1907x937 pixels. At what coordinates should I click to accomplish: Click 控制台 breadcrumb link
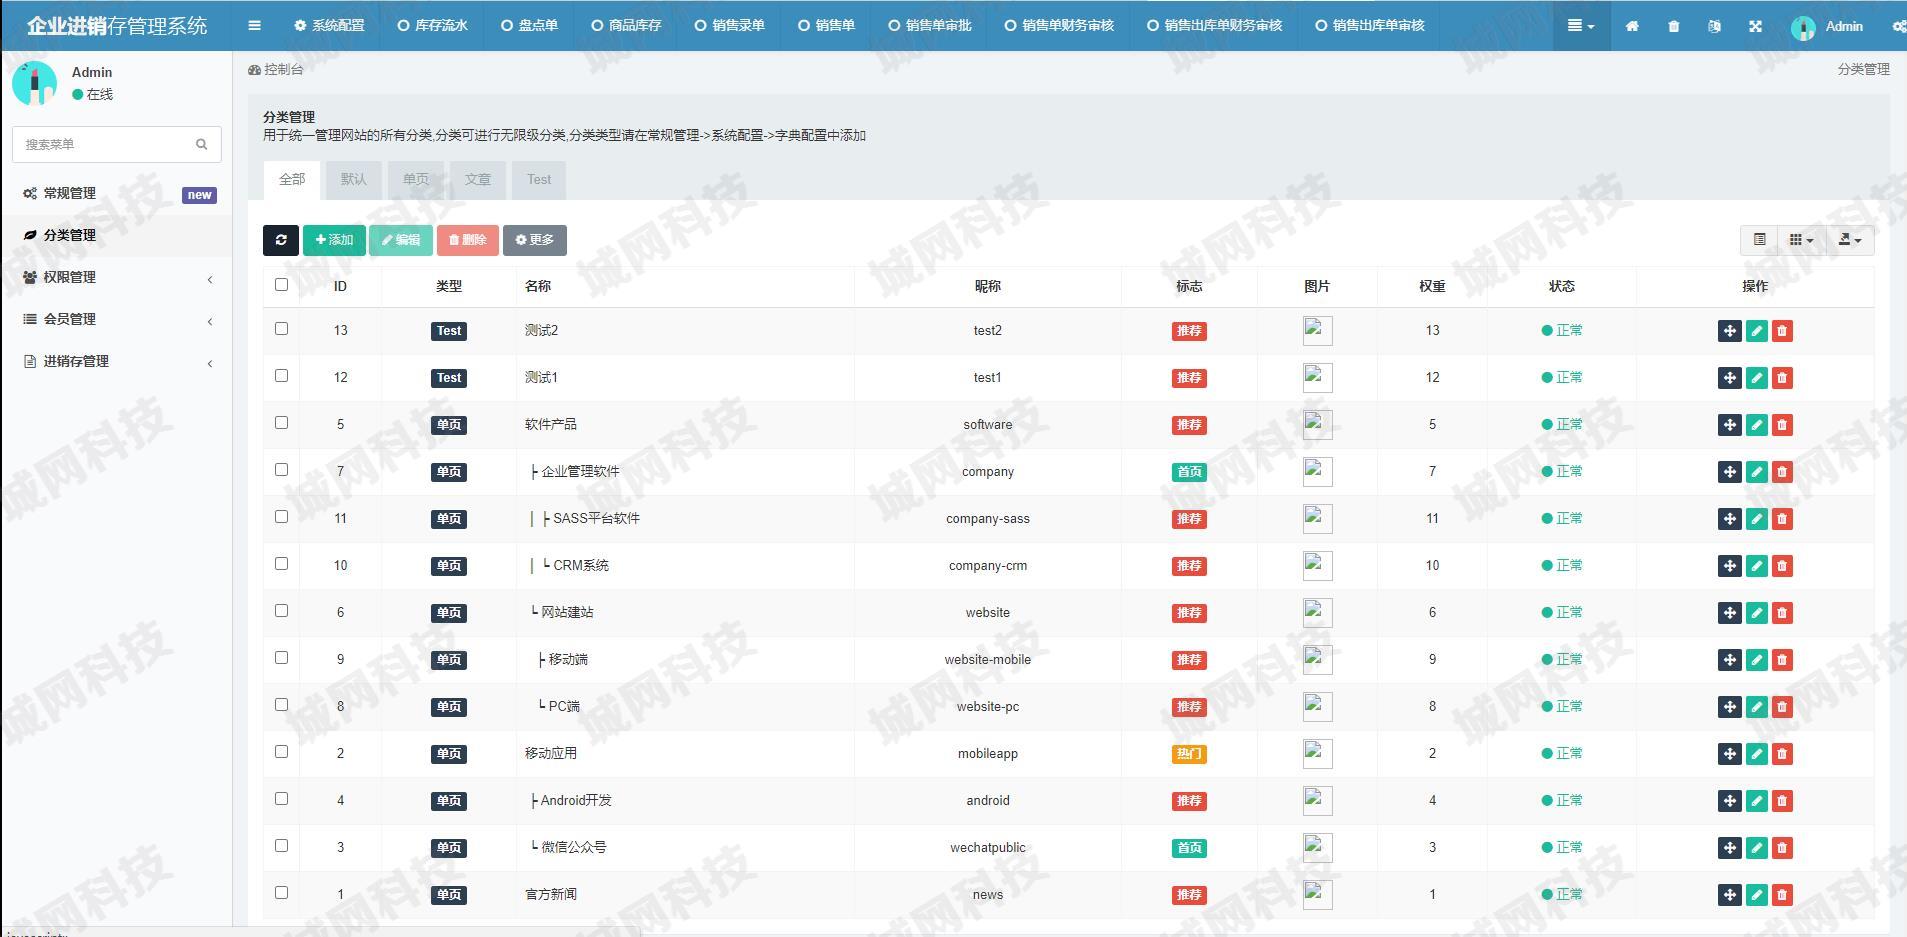tap(276, 70)
